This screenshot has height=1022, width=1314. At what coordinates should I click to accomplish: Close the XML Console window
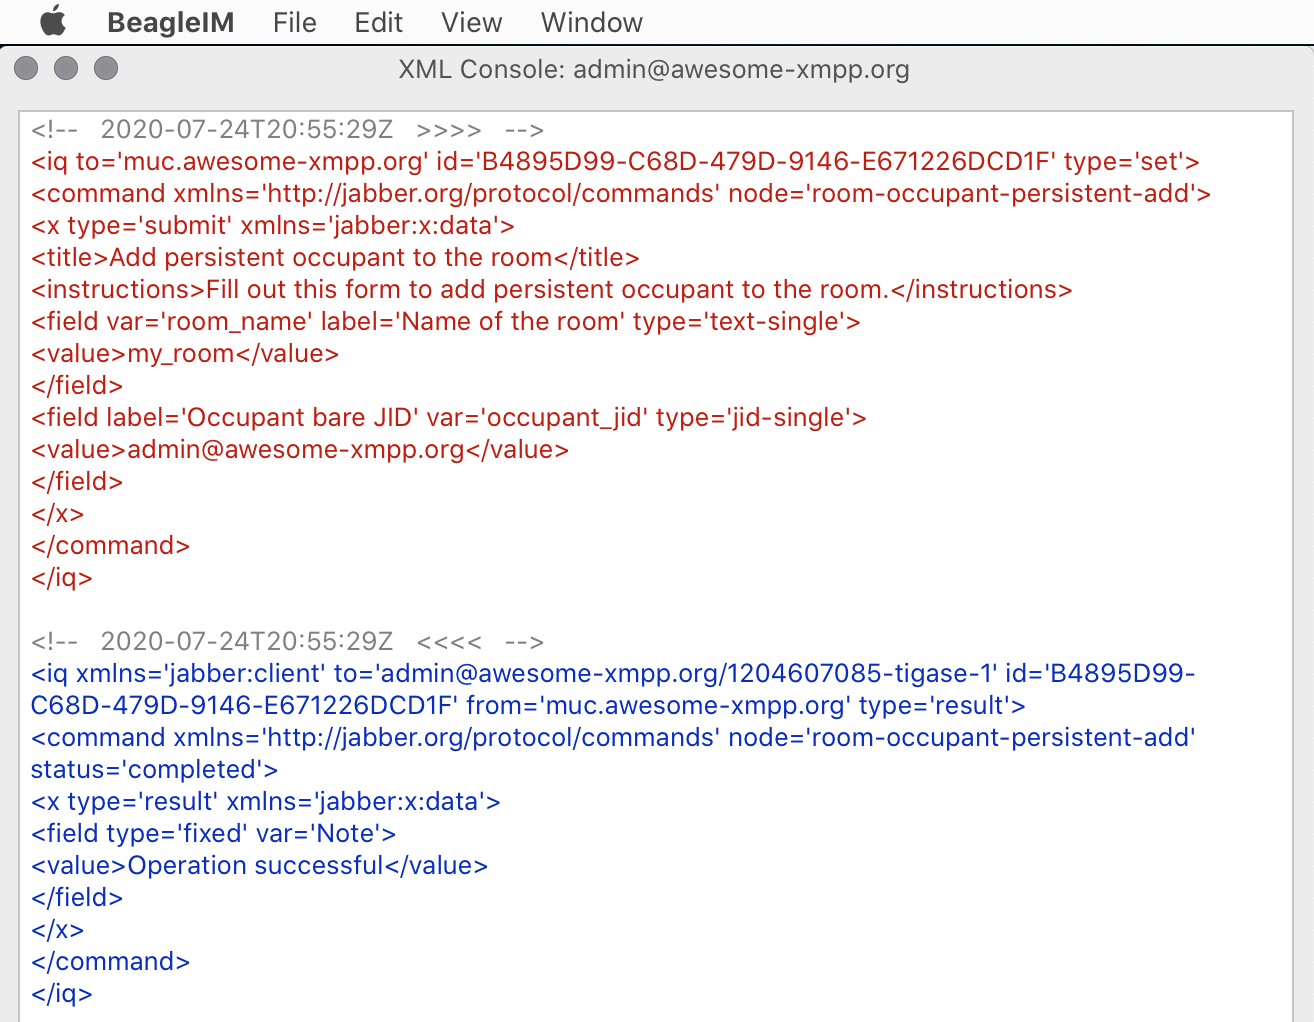[26, 68]
